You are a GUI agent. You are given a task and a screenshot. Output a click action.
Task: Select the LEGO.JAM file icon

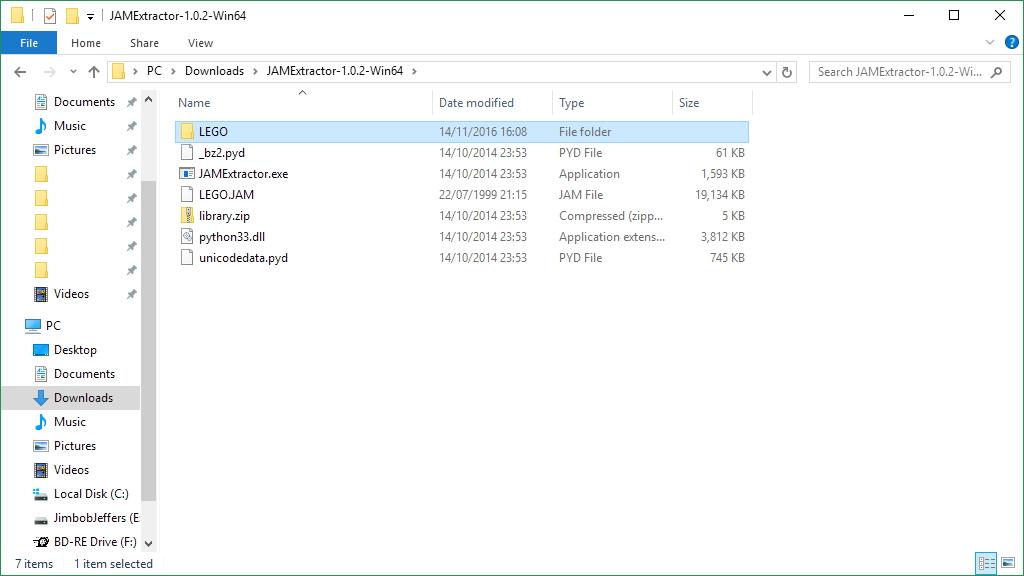187,194
